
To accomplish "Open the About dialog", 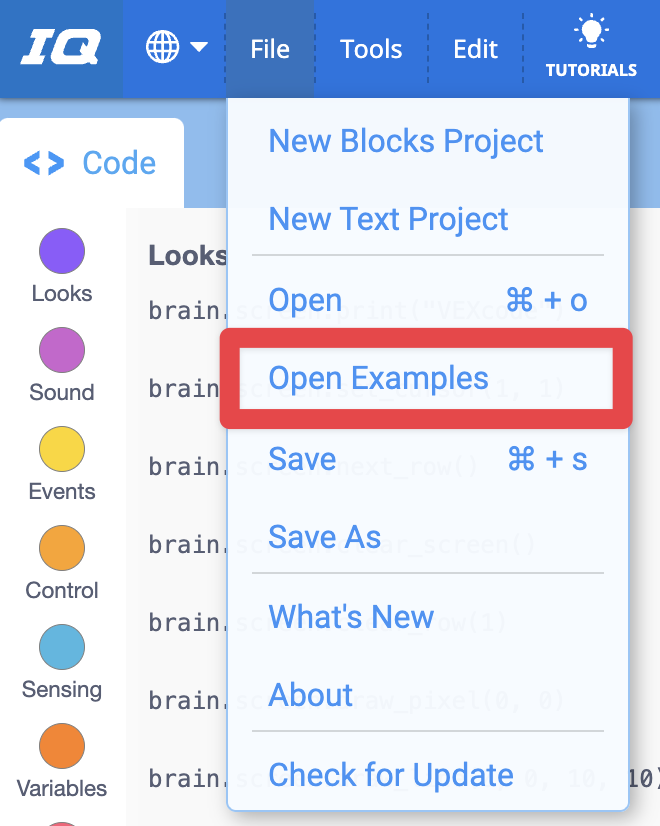I will coord(311,695).
